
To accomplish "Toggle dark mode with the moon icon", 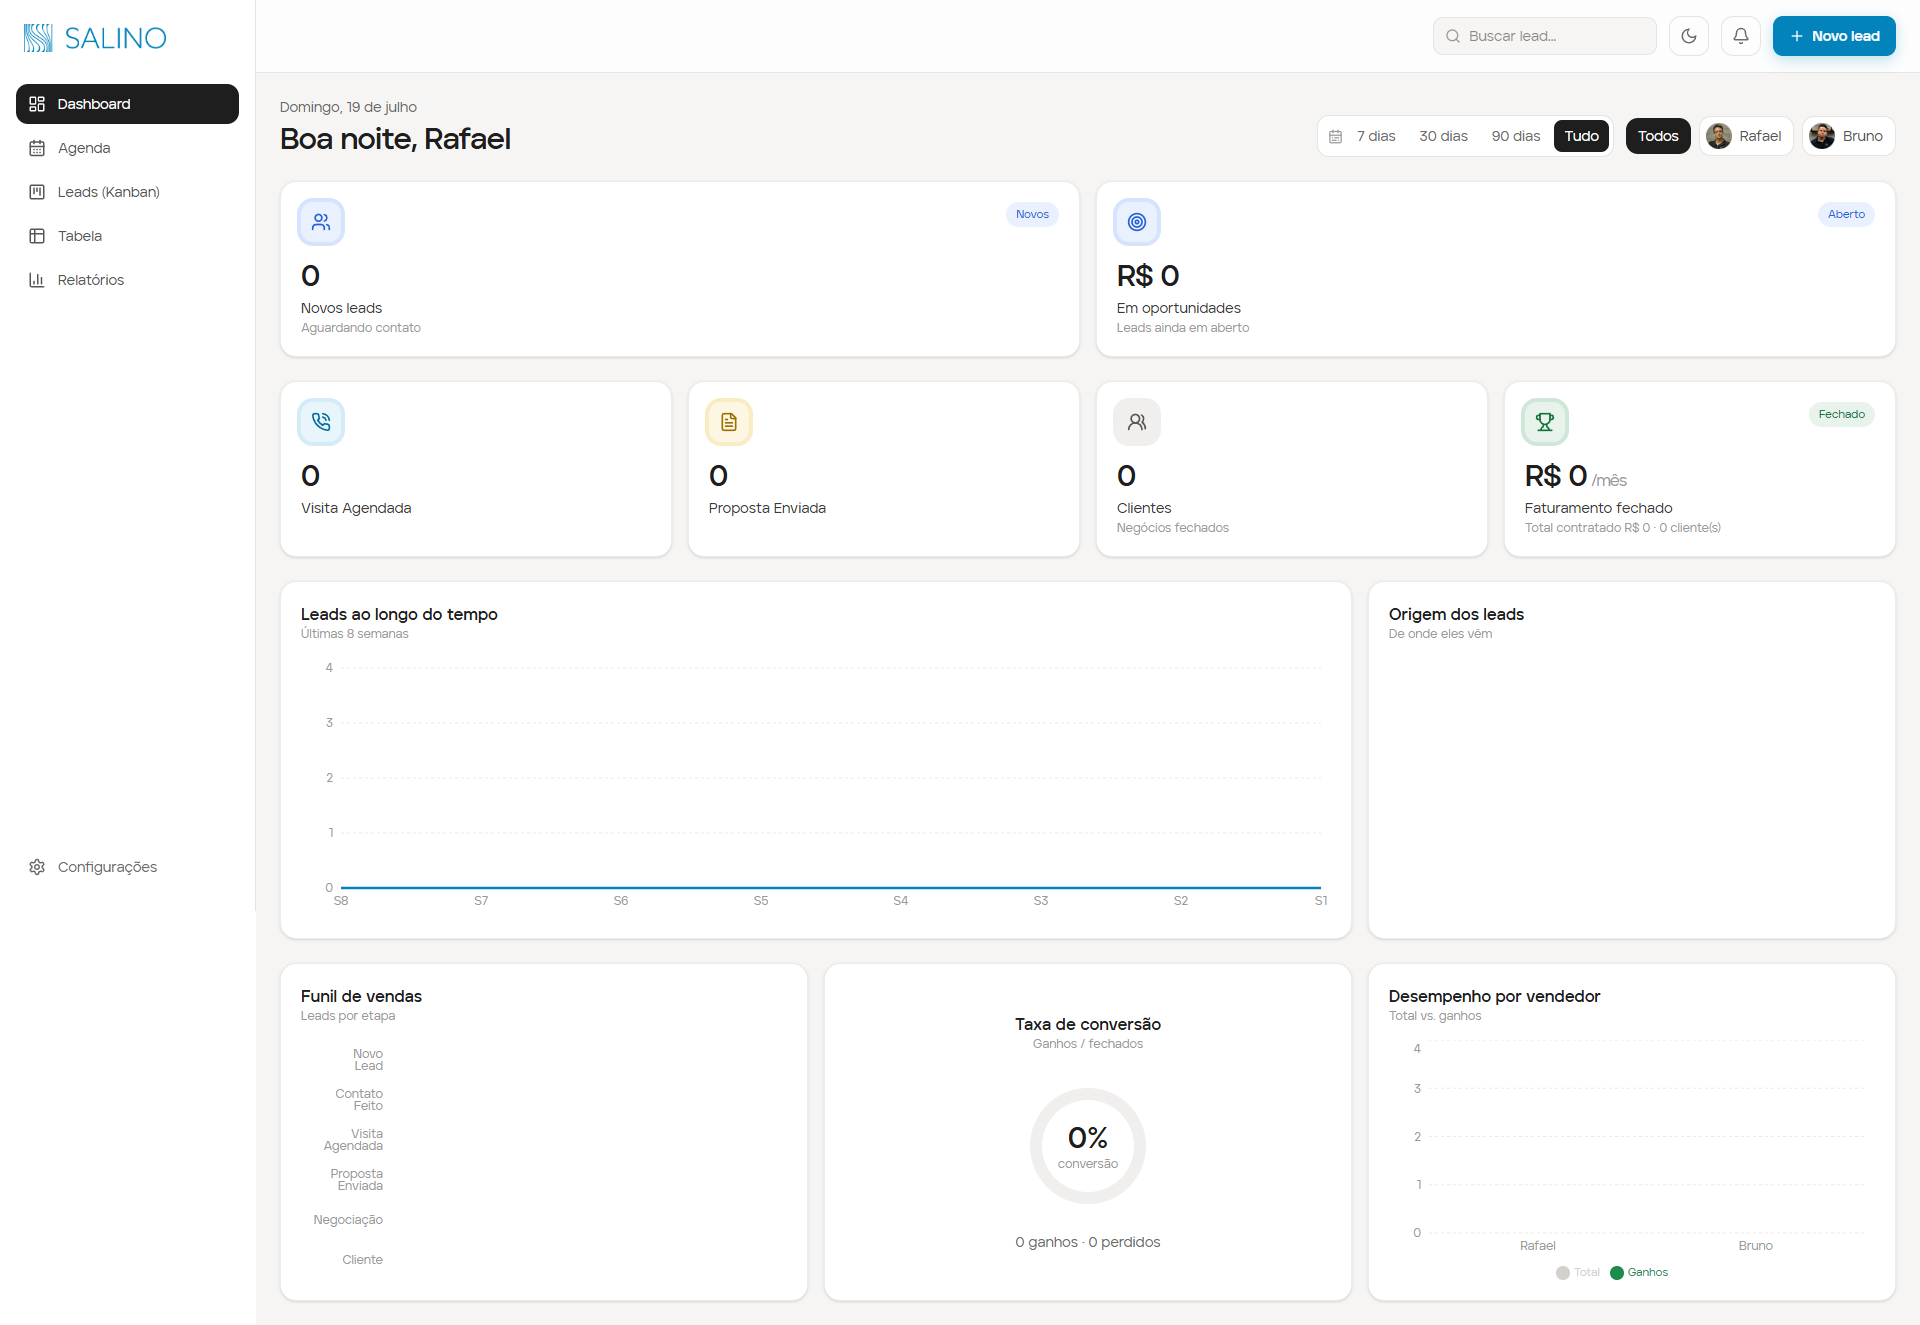I will coord(1689,36).
